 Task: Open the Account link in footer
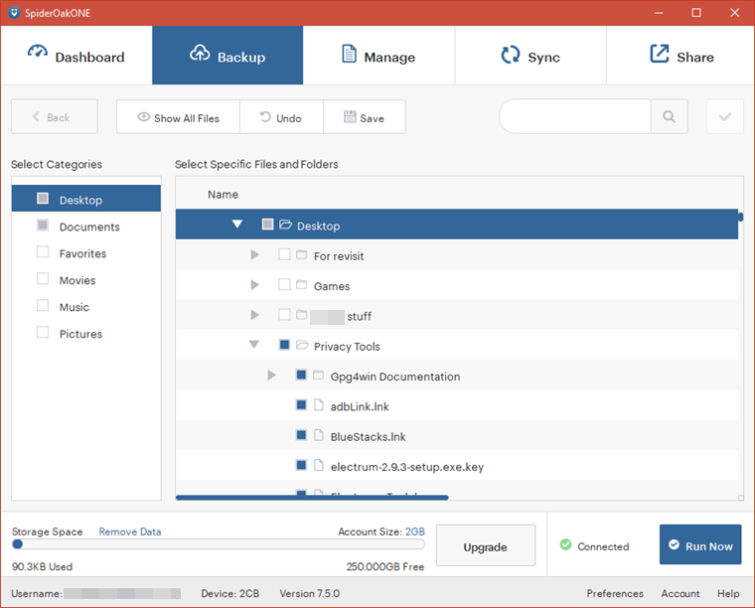tap(680, 594)
